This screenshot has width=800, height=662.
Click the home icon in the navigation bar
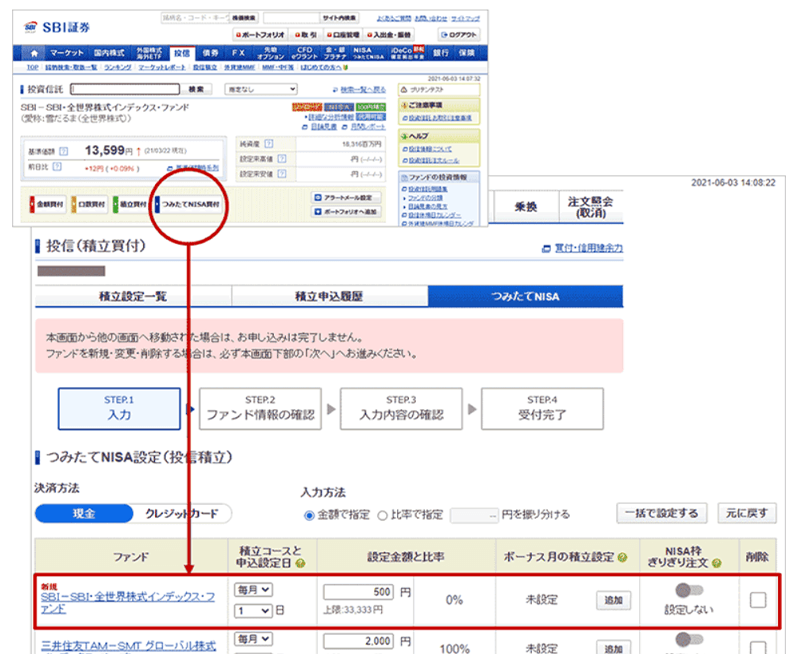click(x=34, y=53)
